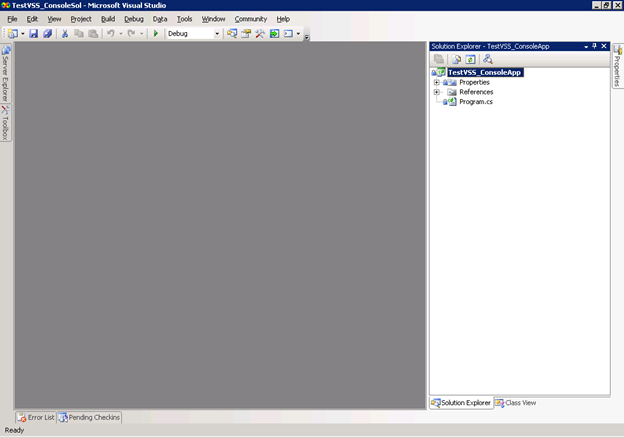Open the collapsed Server Explorer side tab
The height and width of the screenshot is (438, 624).
[x=6, y=73]
